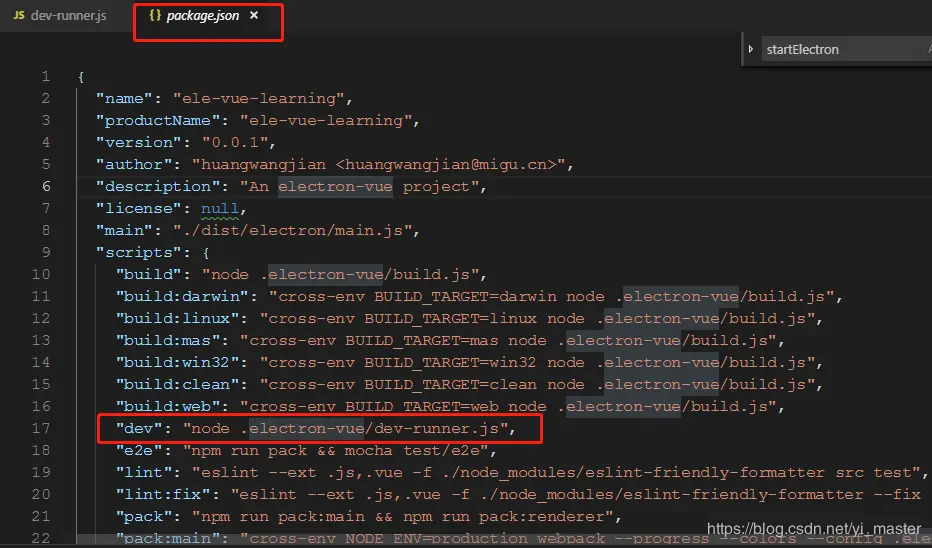Click the highlighted electron-vue in description
The width and height of the screenshot is (932, 548).
pyautogui.click(x=335, y=187)
